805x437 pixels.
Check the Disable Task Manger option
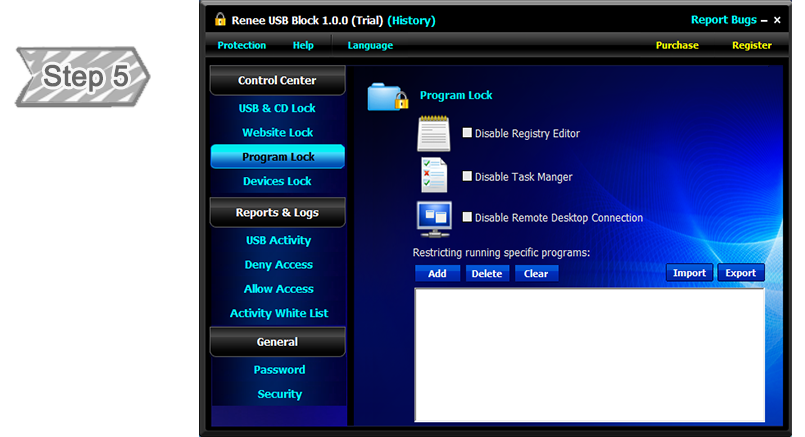[x=467, y=176]
